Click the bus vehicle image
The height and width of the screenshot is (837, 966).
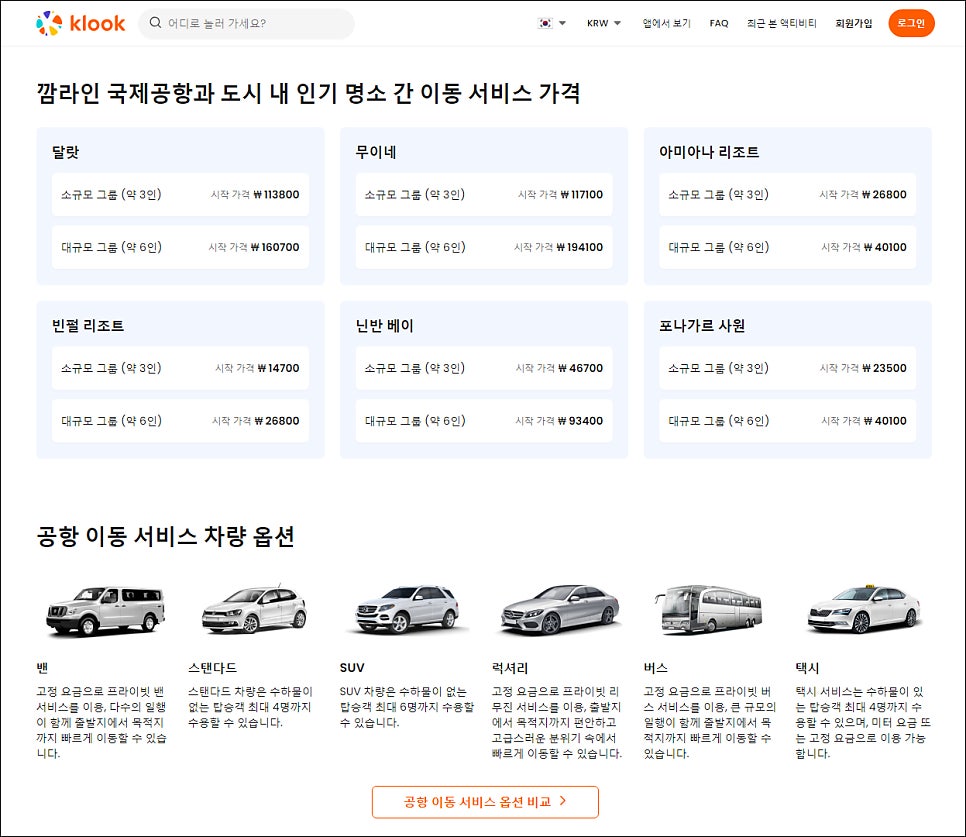(708, 610)
